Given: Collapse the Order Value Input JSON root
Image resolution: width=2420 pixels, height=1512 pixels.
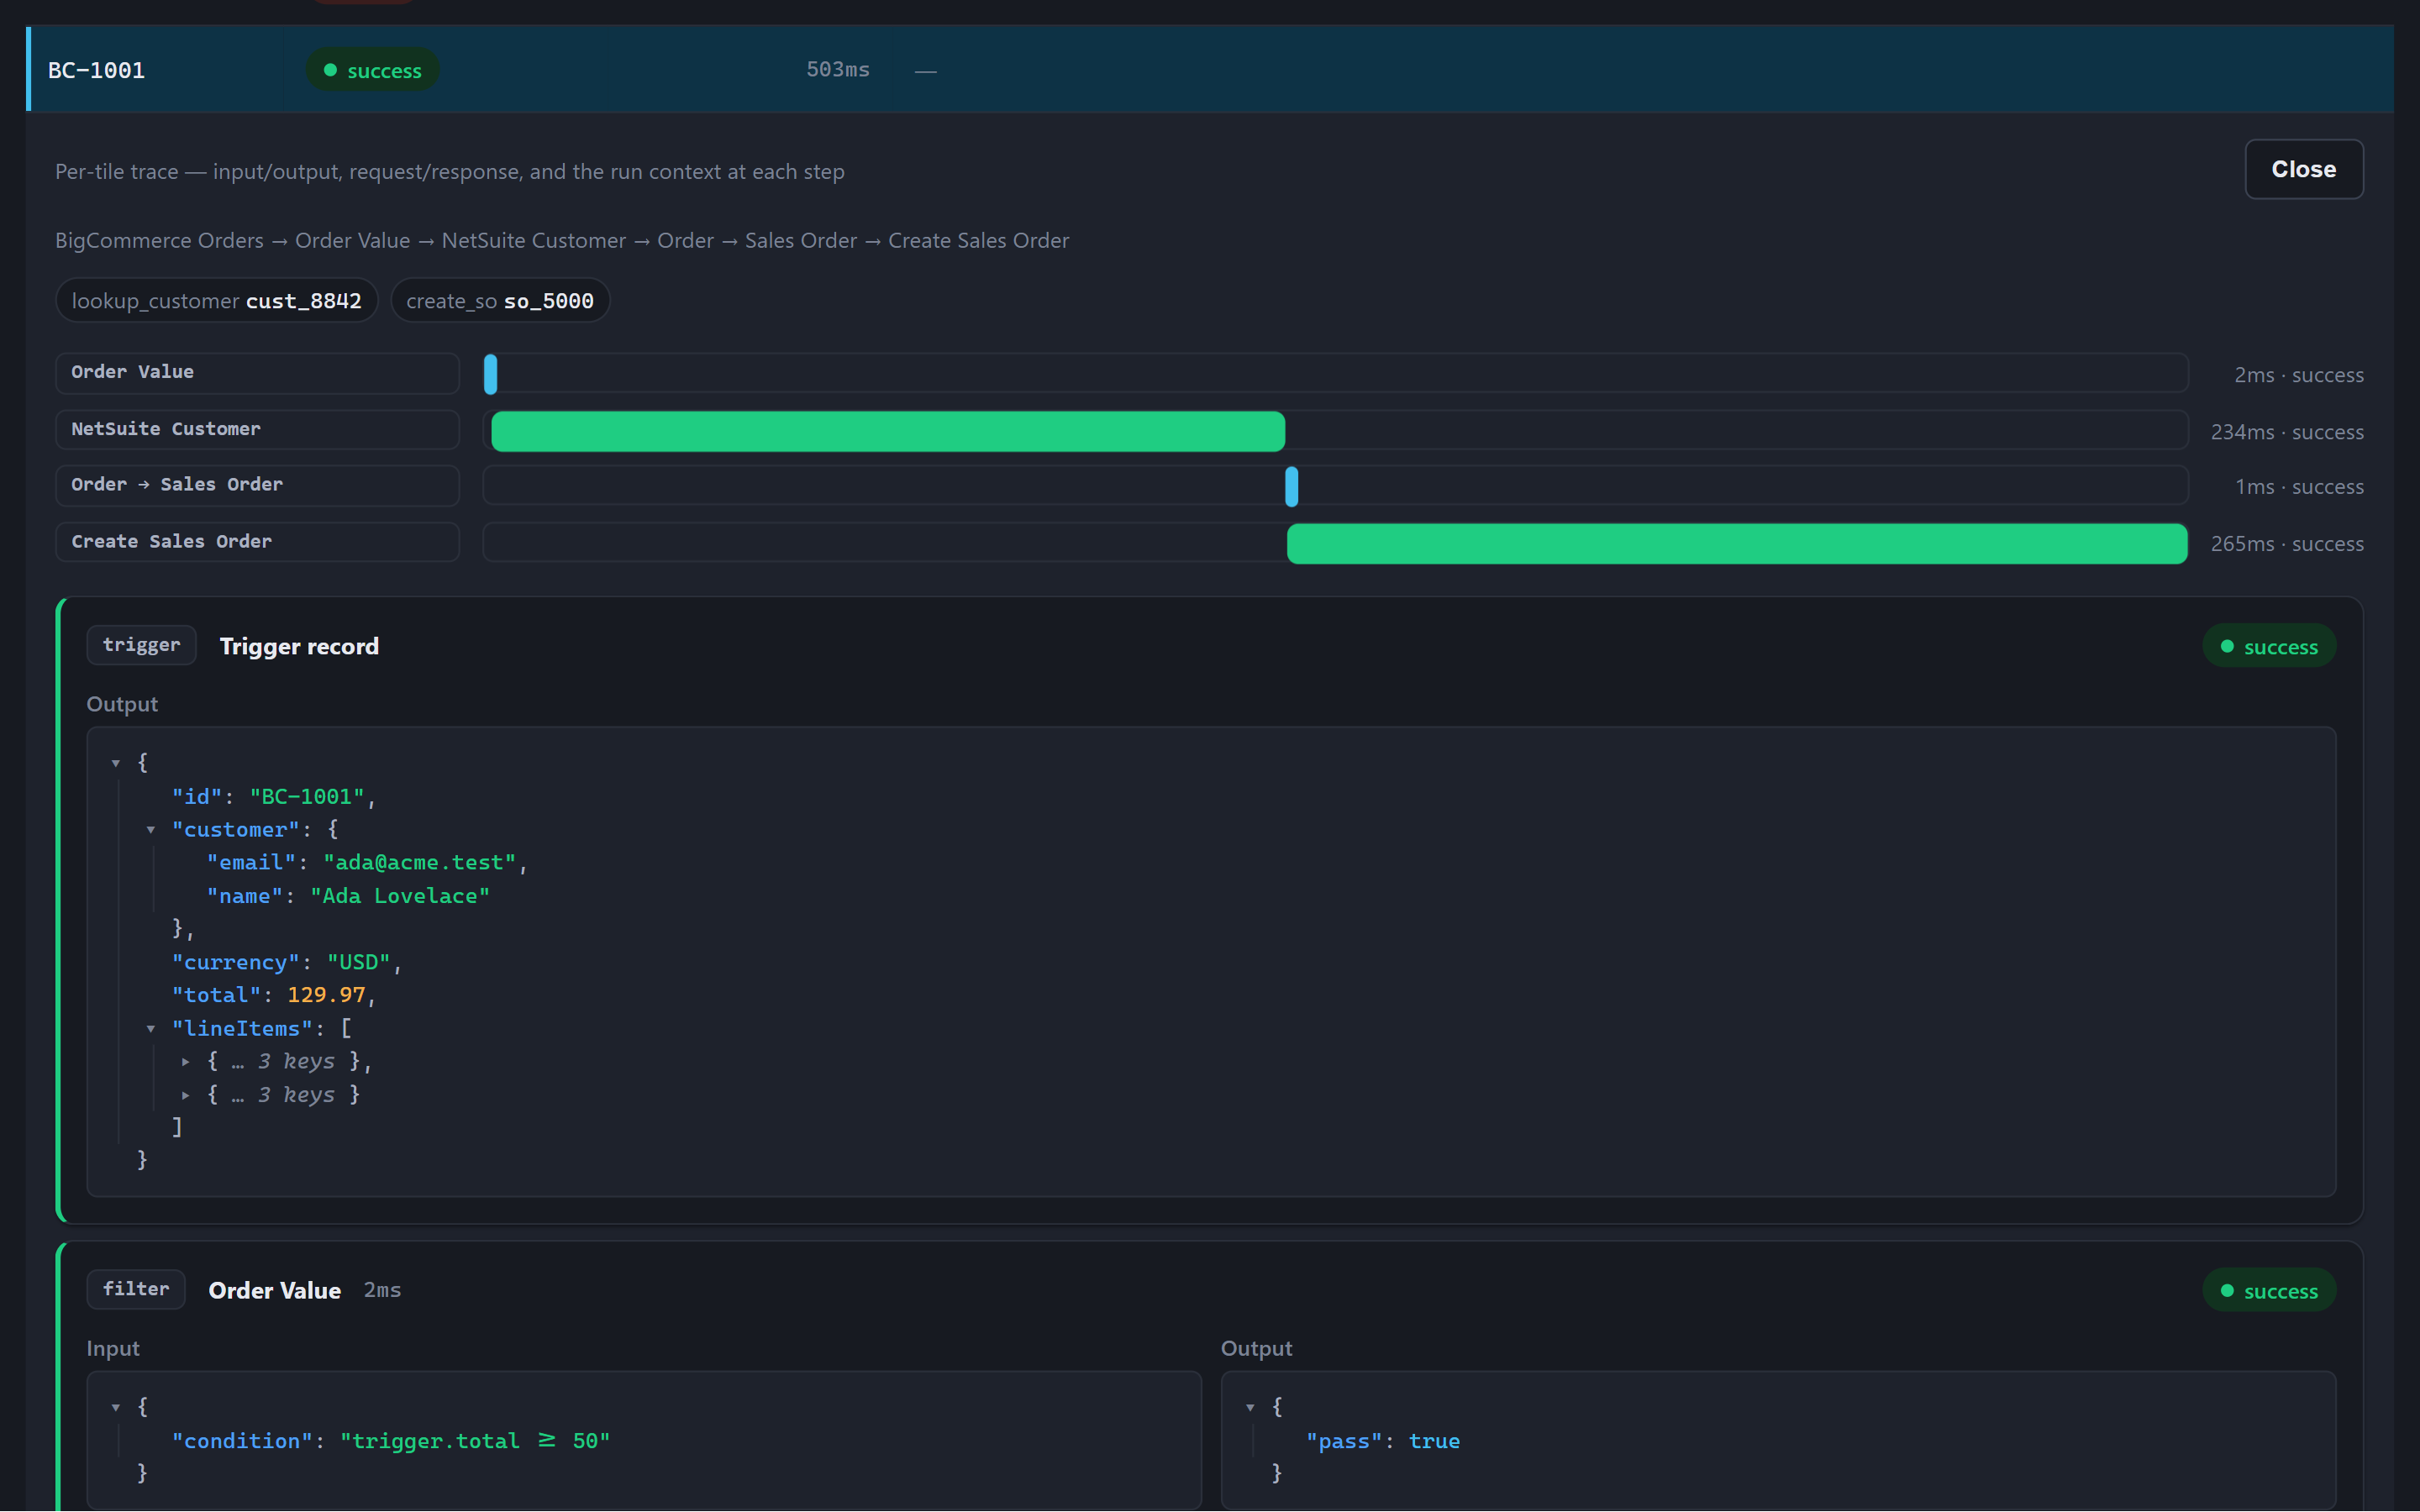Looking at the screenshot, I should pyautogui.click(x=116, y=1407).
